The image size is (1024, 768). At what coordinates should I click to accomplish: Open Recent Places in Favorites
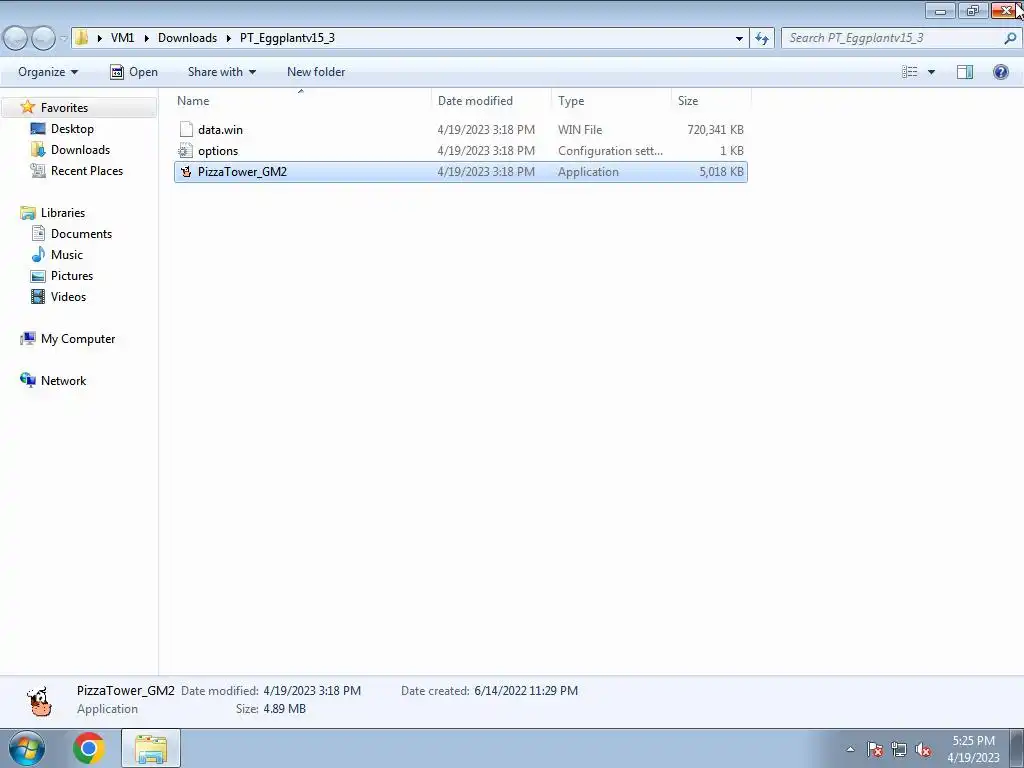point(87,170)
